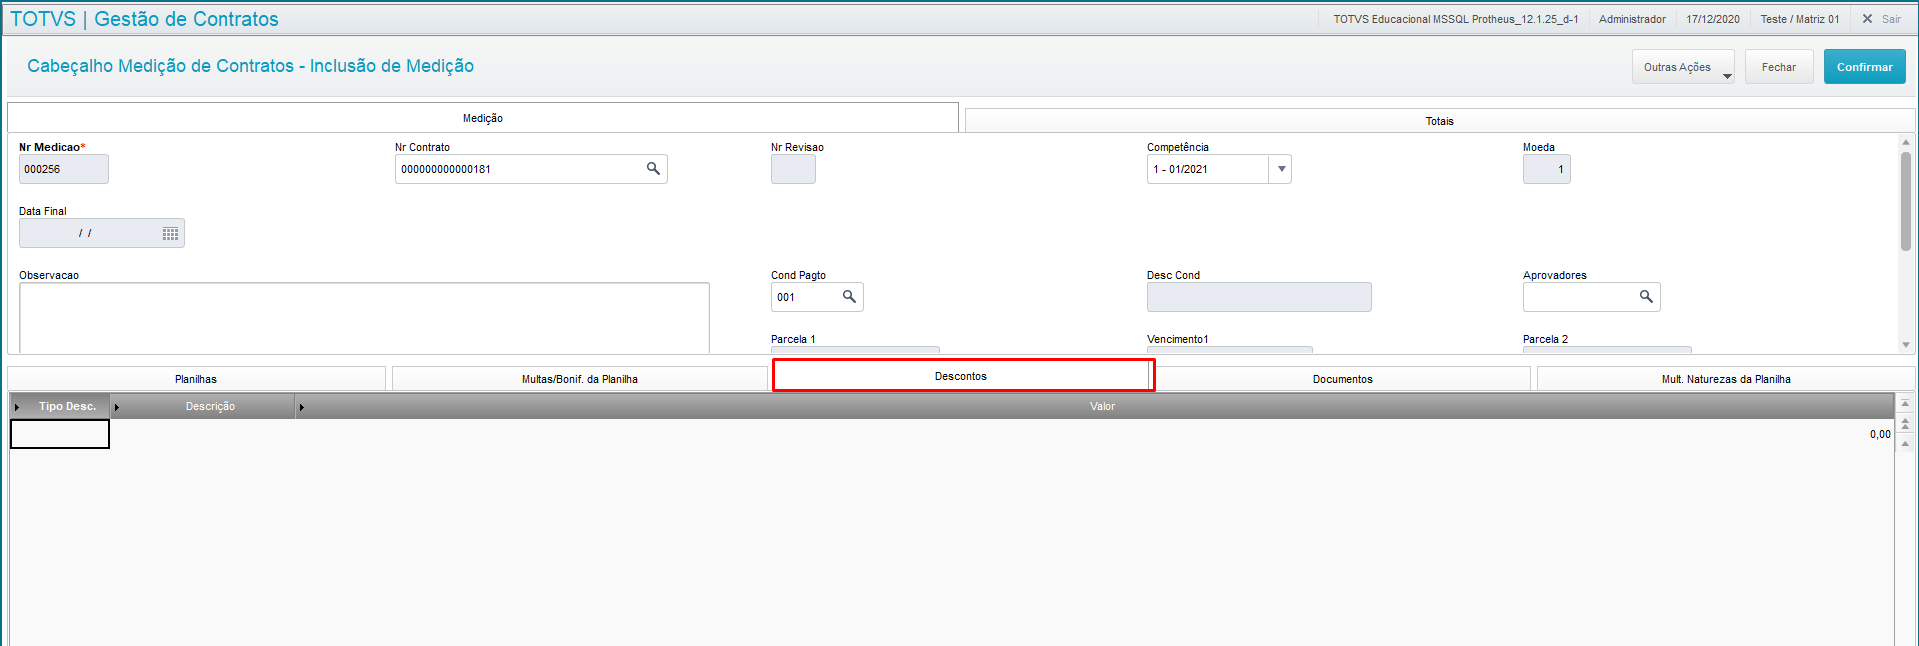This screenshot has height=646, width=1919.
Task: Open the Outras Ações dropdown
Action: coord(1683,67)
